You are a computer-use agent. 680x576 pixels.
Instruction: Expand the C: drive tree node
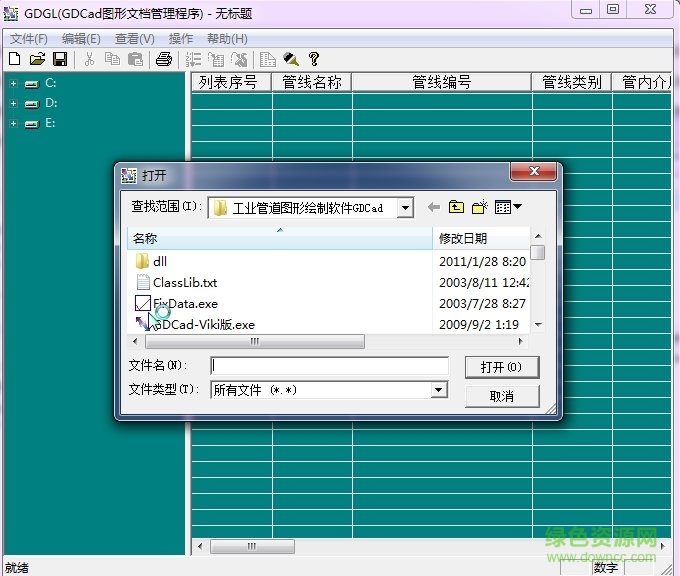[13, 83]
